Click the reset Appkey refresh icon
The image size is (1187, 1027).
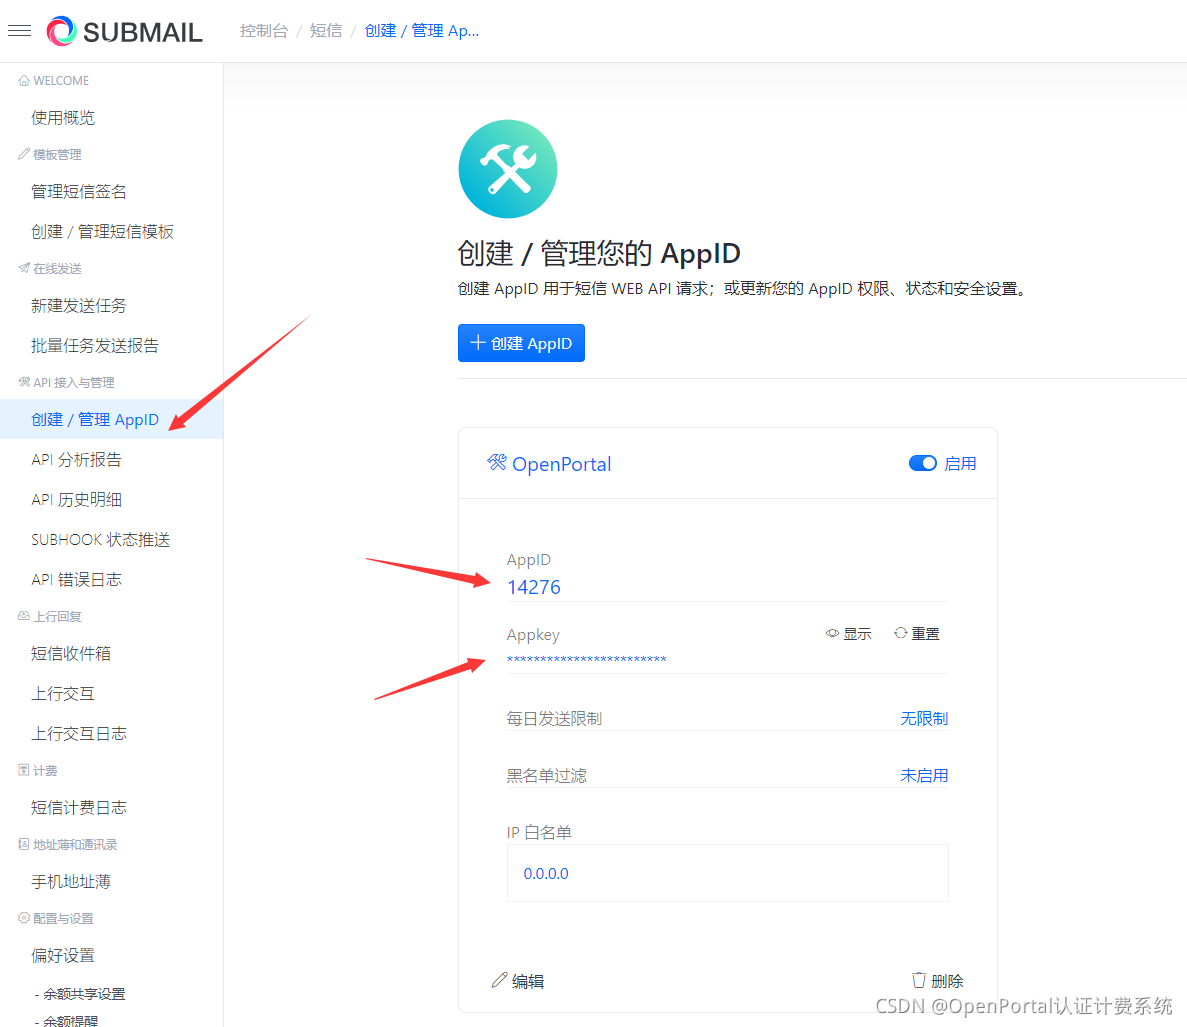(x=900, y=633)
